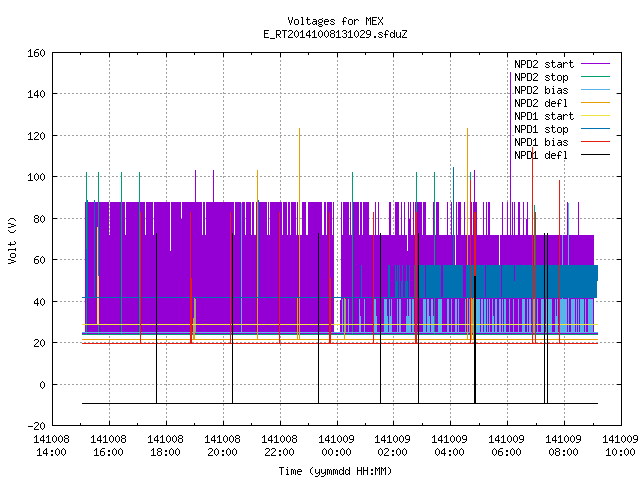Screen dimensions: 640x480
Task: Click the 141009 00:00 x-axis tick label
Action: coord(336,446)
